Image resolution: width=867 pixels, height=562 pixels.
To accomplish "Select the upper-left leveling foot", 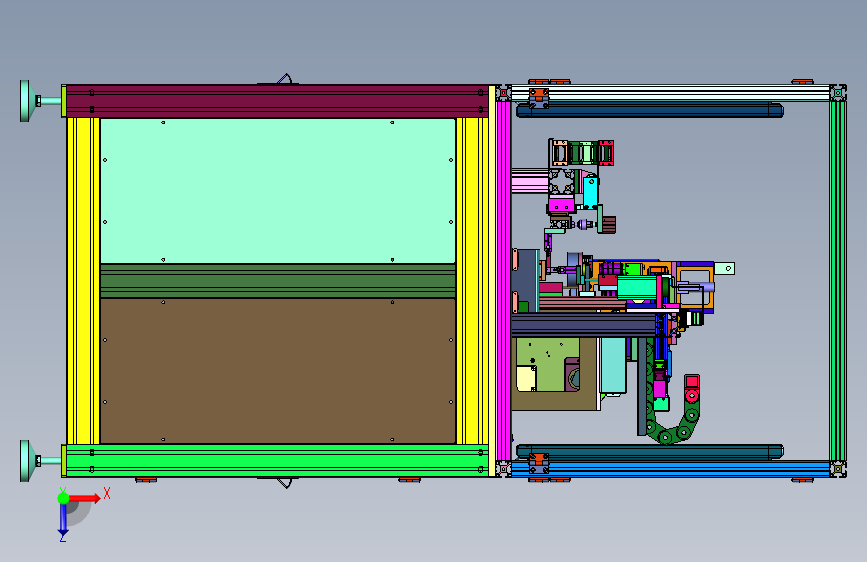I will coord(25,101).
